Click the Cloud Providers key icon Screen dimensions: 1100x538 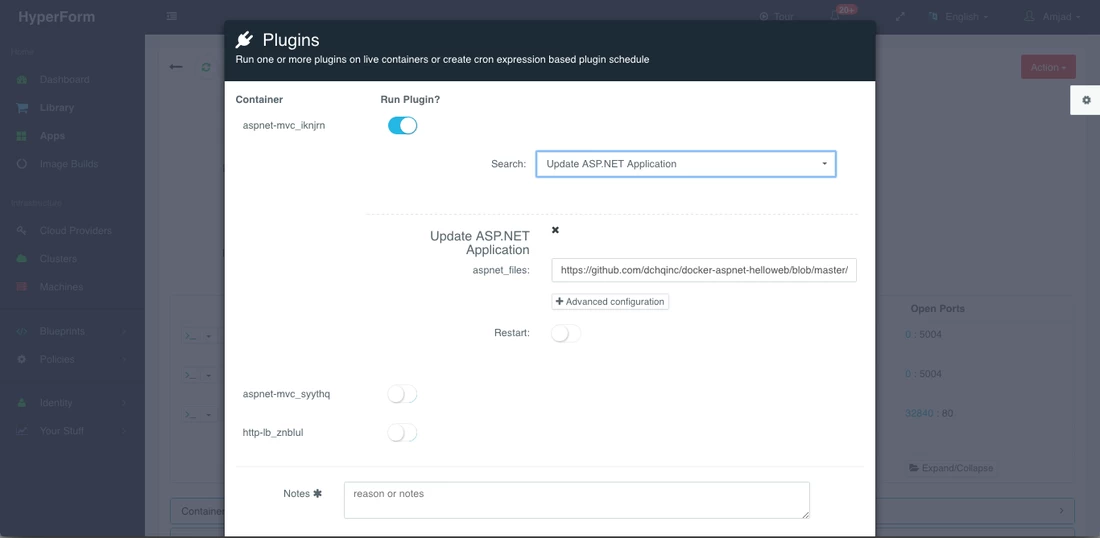[22, 231]
